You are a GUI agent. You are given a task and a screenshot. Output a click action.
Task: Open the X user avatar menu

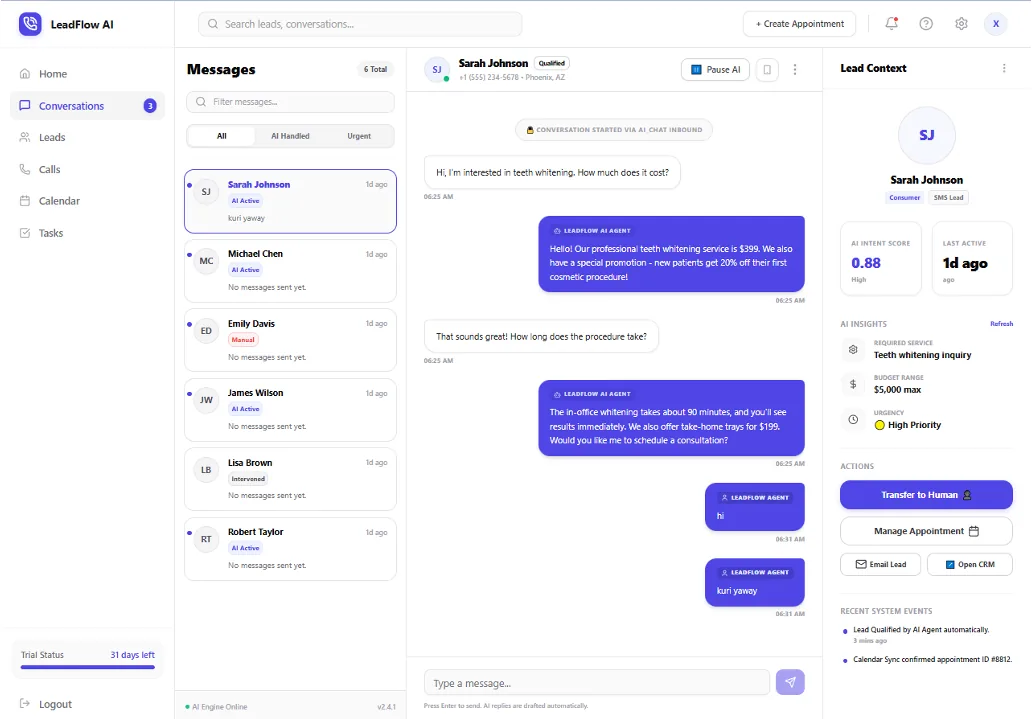996,24
